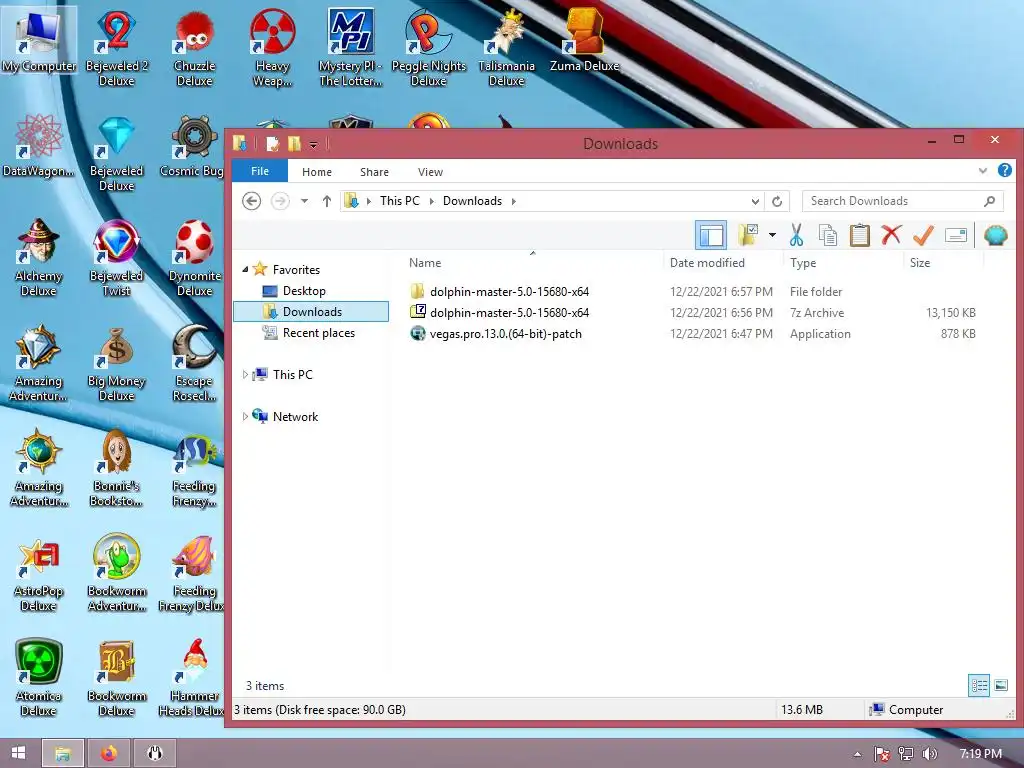The height and width of the screenshot is (768, 1024).
Task: Select Bookworm Deluxe desktop shortcut
Action: tap(116, 679)
